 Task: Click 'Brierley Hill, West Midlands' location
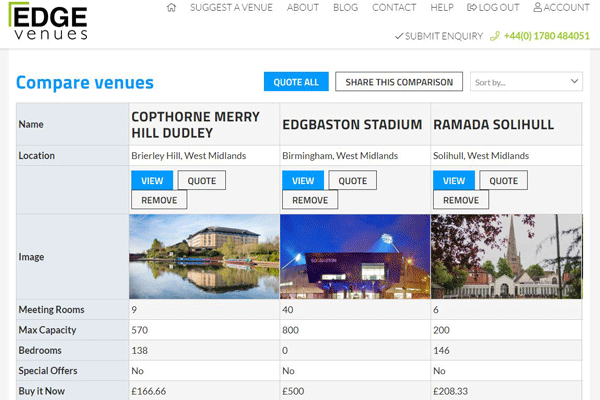(189, 156)
